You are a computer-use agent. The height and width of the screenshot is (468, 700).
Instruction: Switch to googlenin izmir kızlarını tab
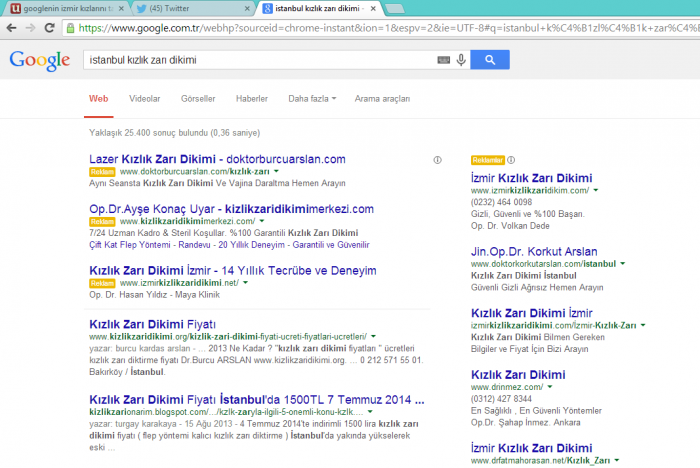68,8
